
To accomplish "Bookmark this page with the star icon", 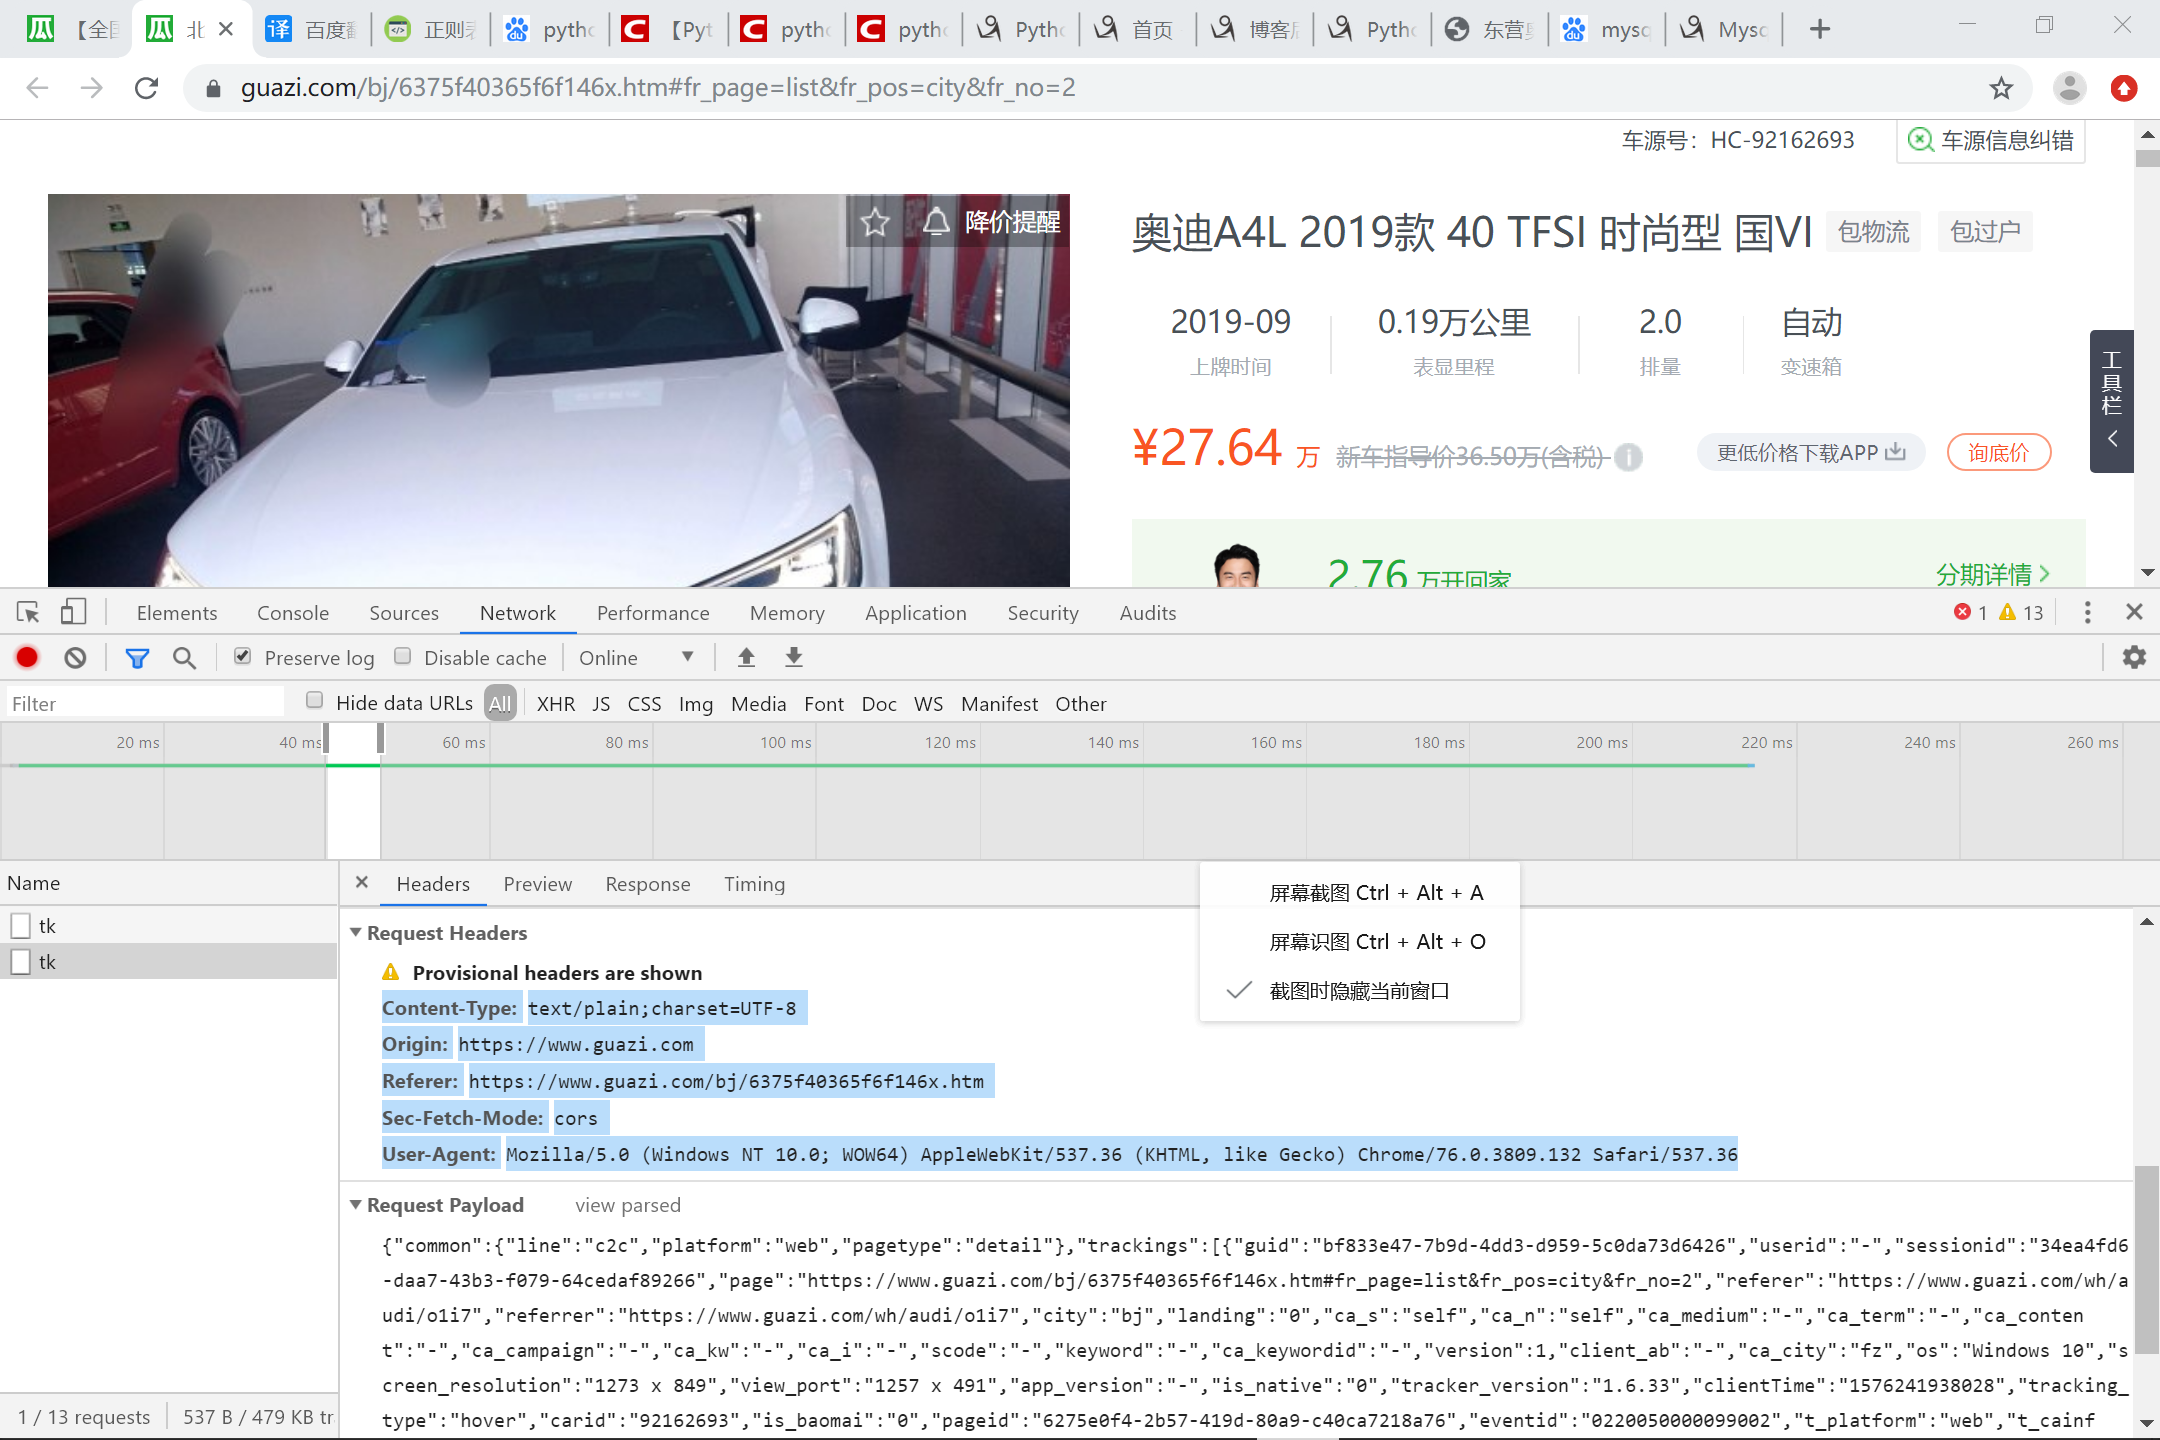I will 2000,88.
